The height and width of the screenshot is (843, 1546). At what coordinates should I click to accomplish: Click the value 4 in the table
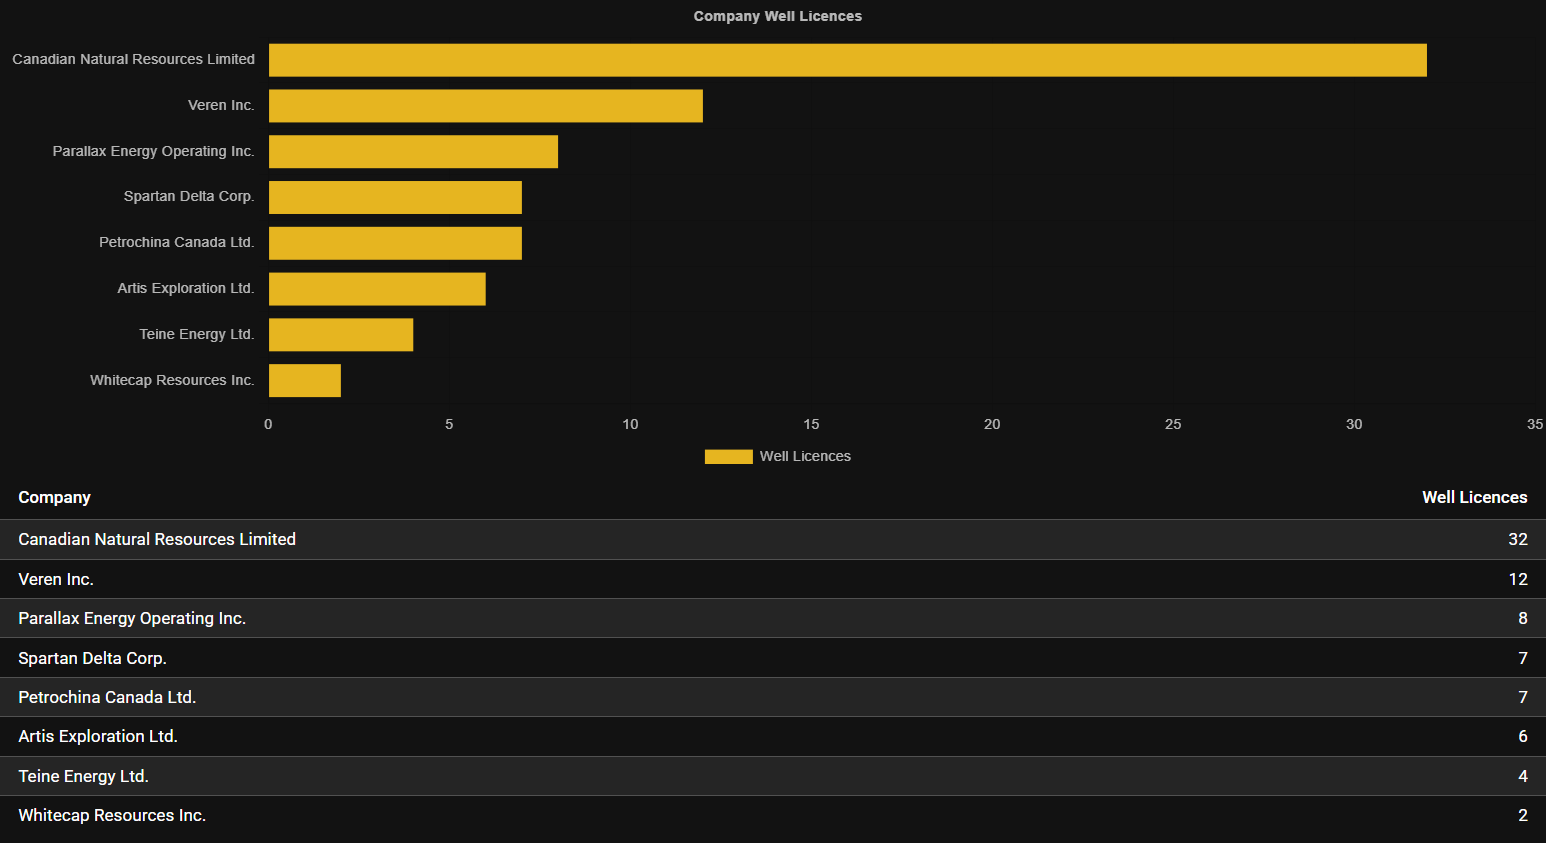pos(1523,776)
